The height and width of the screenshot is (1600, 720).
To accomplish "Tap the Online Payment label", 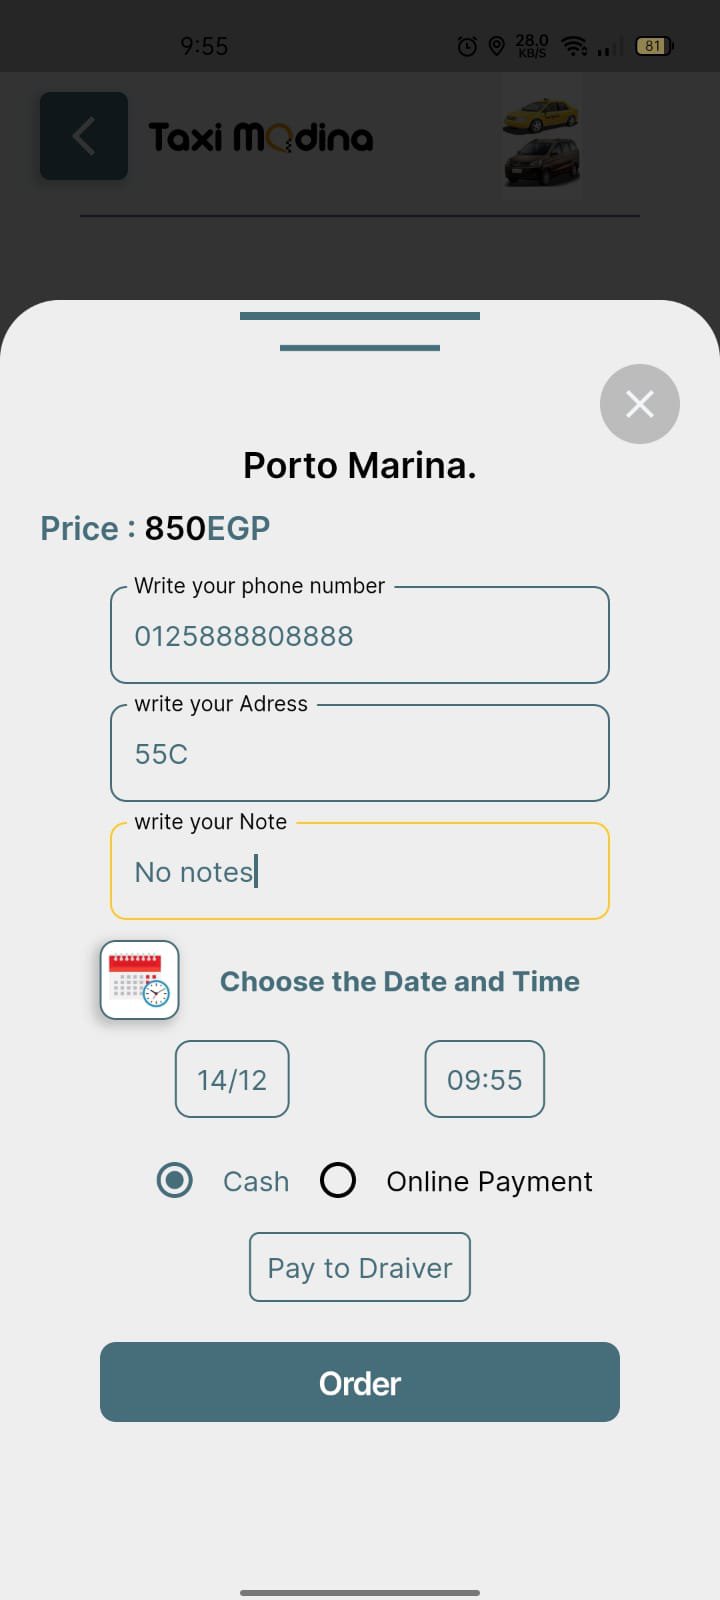I will [x=489, y=1181].
